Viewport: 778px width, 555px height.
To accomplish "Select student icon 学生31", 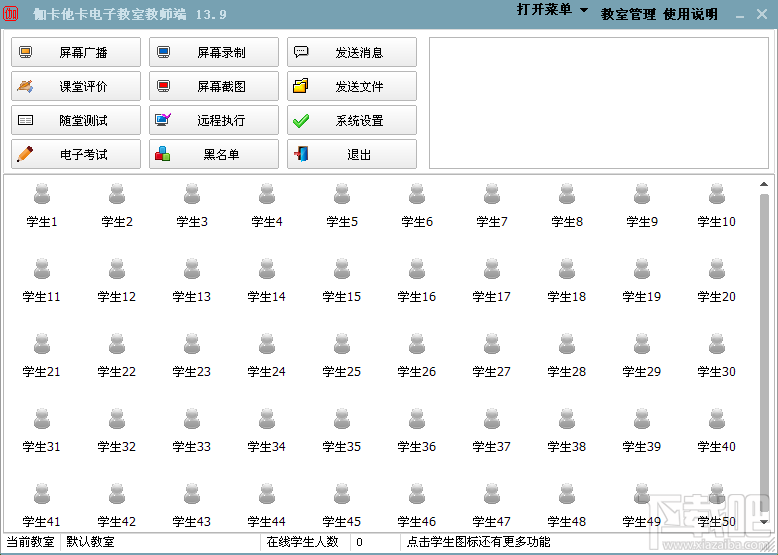I will coord(42,419).
